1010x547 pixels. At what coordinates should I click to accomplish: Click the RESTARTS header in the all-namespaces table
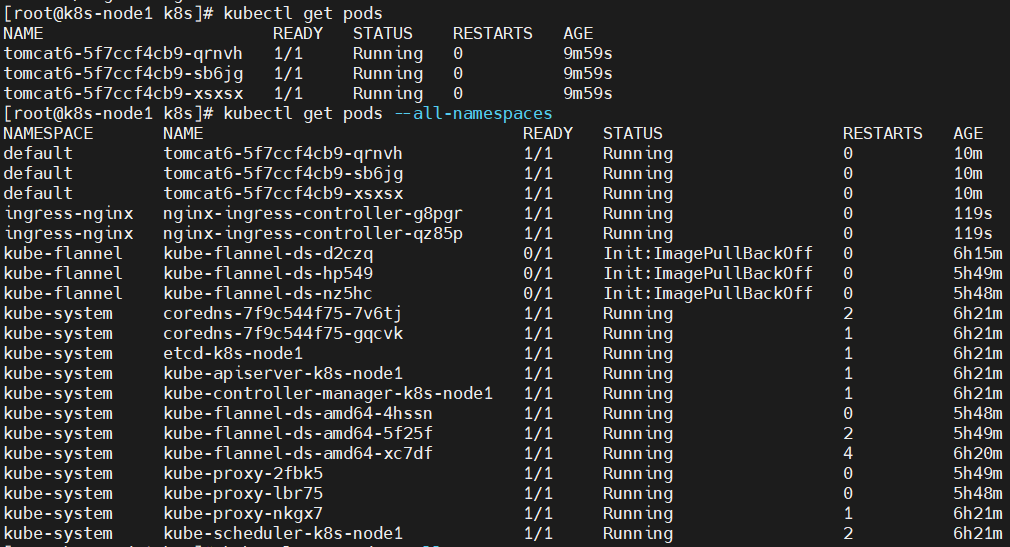[x=882, y=133]
